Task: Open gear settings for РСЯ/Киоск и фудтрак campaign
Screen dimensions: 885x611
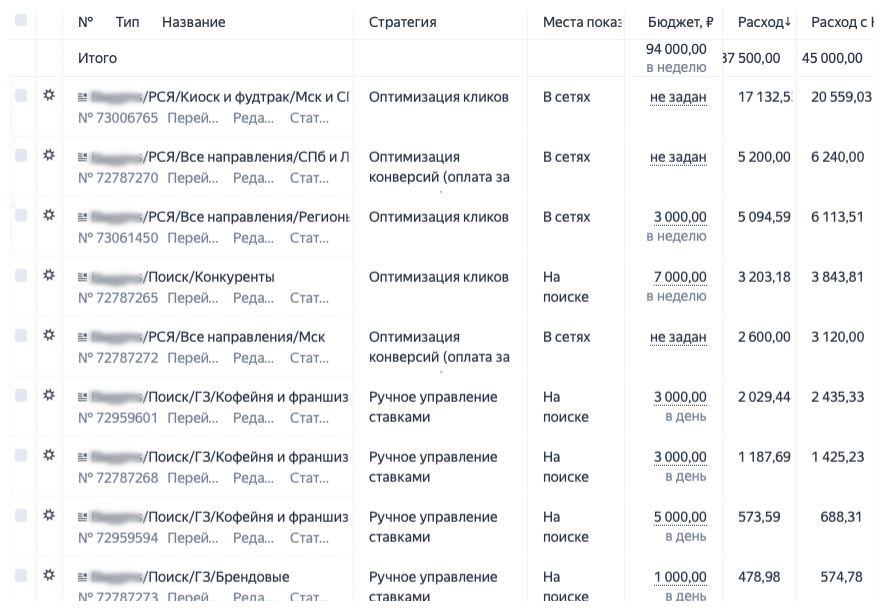Action: [x=49, y=95]
